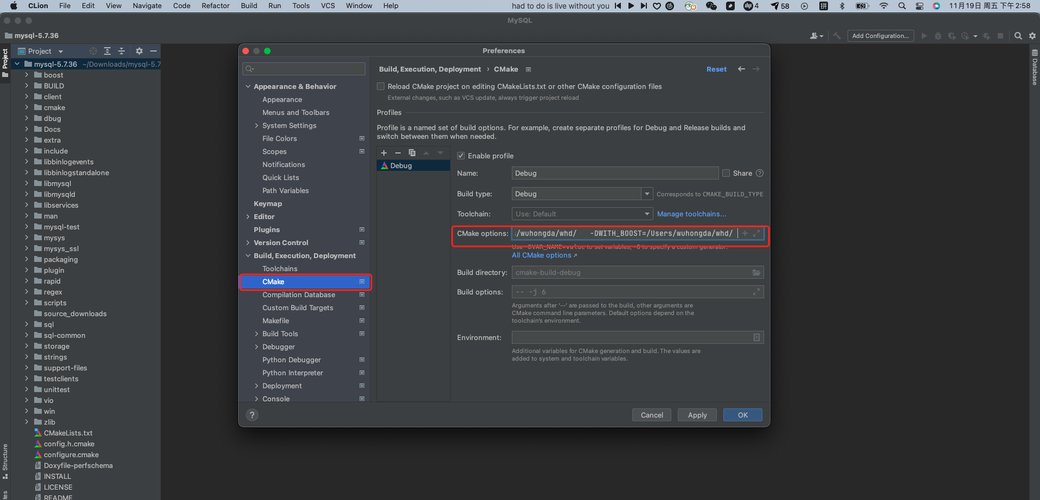Open the CLion application menu
Image resolution: width=1040 pixels, height=500 pixels.
pyautogui.click(x=38, y=5)
